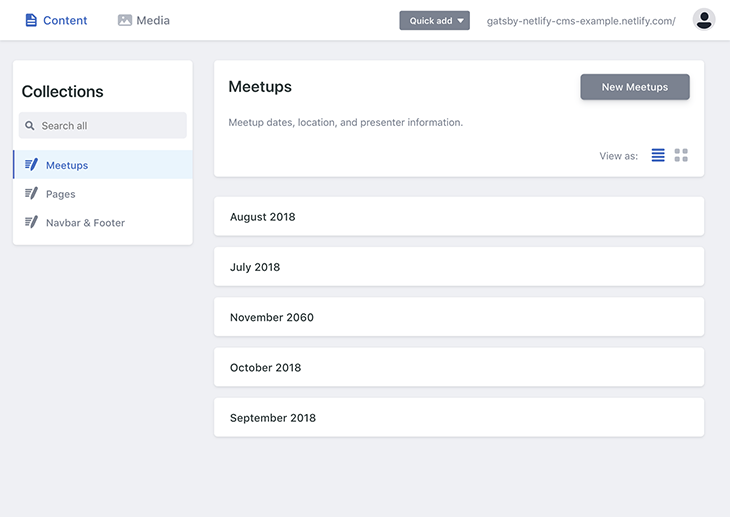Click the search magnifier icon
Viewport: 730px width, 517px height.
coord(31,126)
